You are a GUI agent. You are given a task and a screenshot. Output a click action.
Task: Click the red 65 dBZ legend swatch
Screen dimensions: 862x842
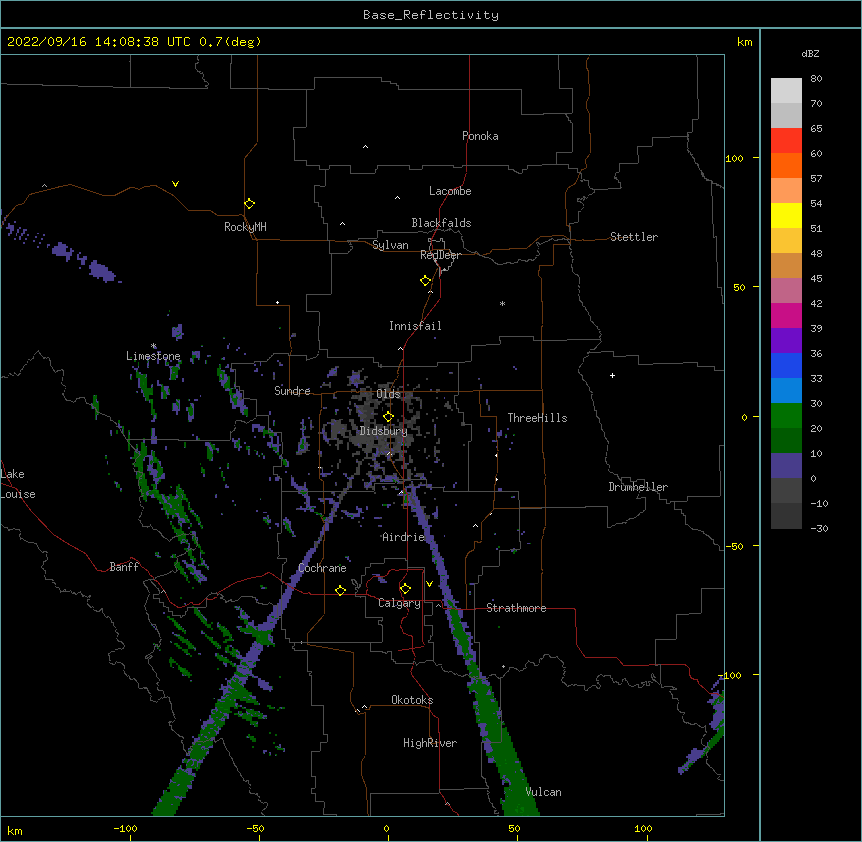(x=786, y=140)
